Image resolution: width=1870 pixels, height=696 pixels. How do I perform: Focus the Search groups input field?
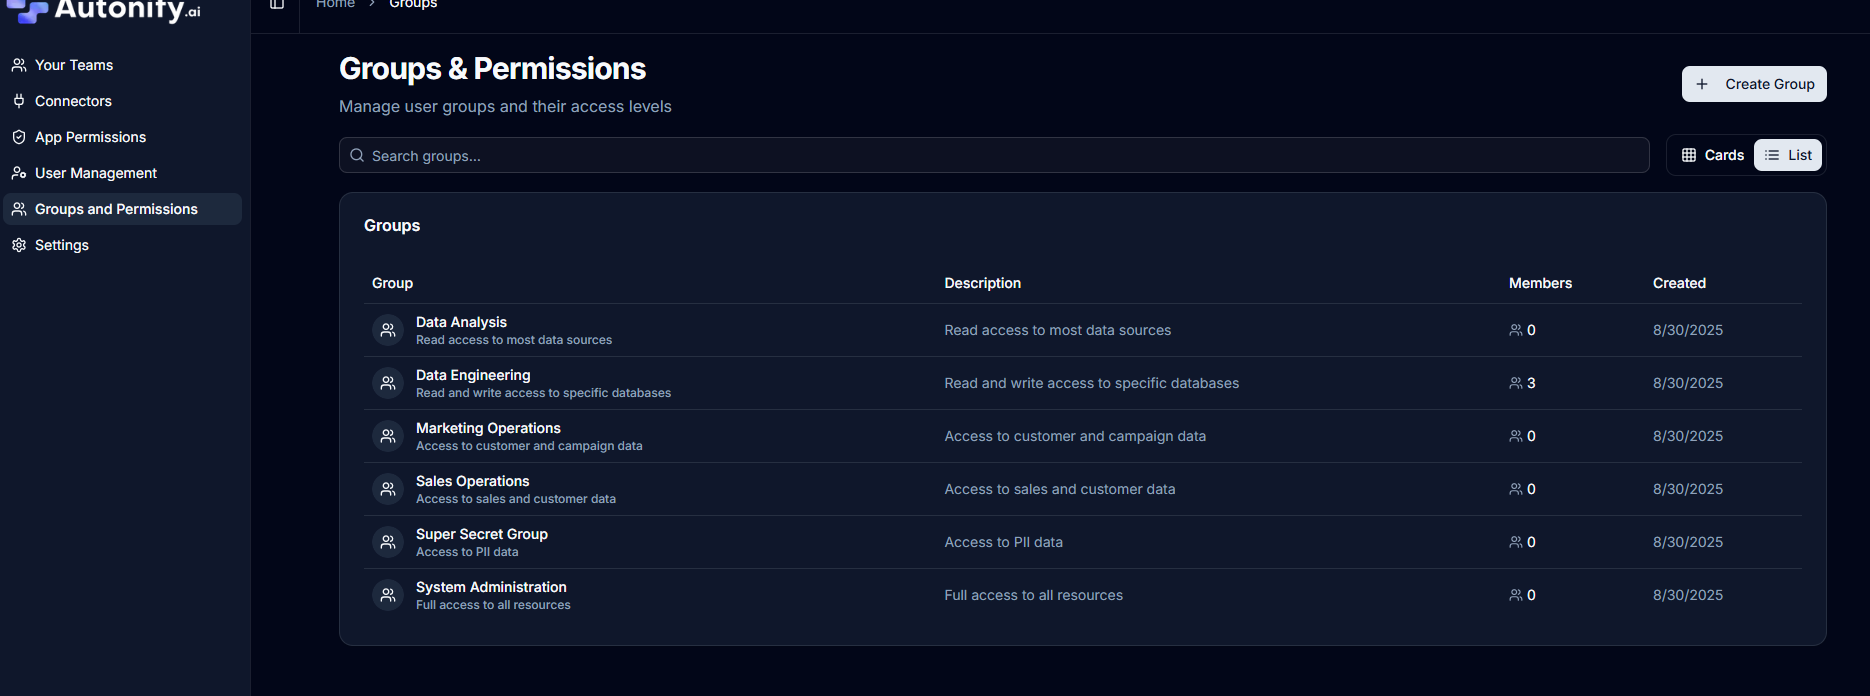point(994,155)
